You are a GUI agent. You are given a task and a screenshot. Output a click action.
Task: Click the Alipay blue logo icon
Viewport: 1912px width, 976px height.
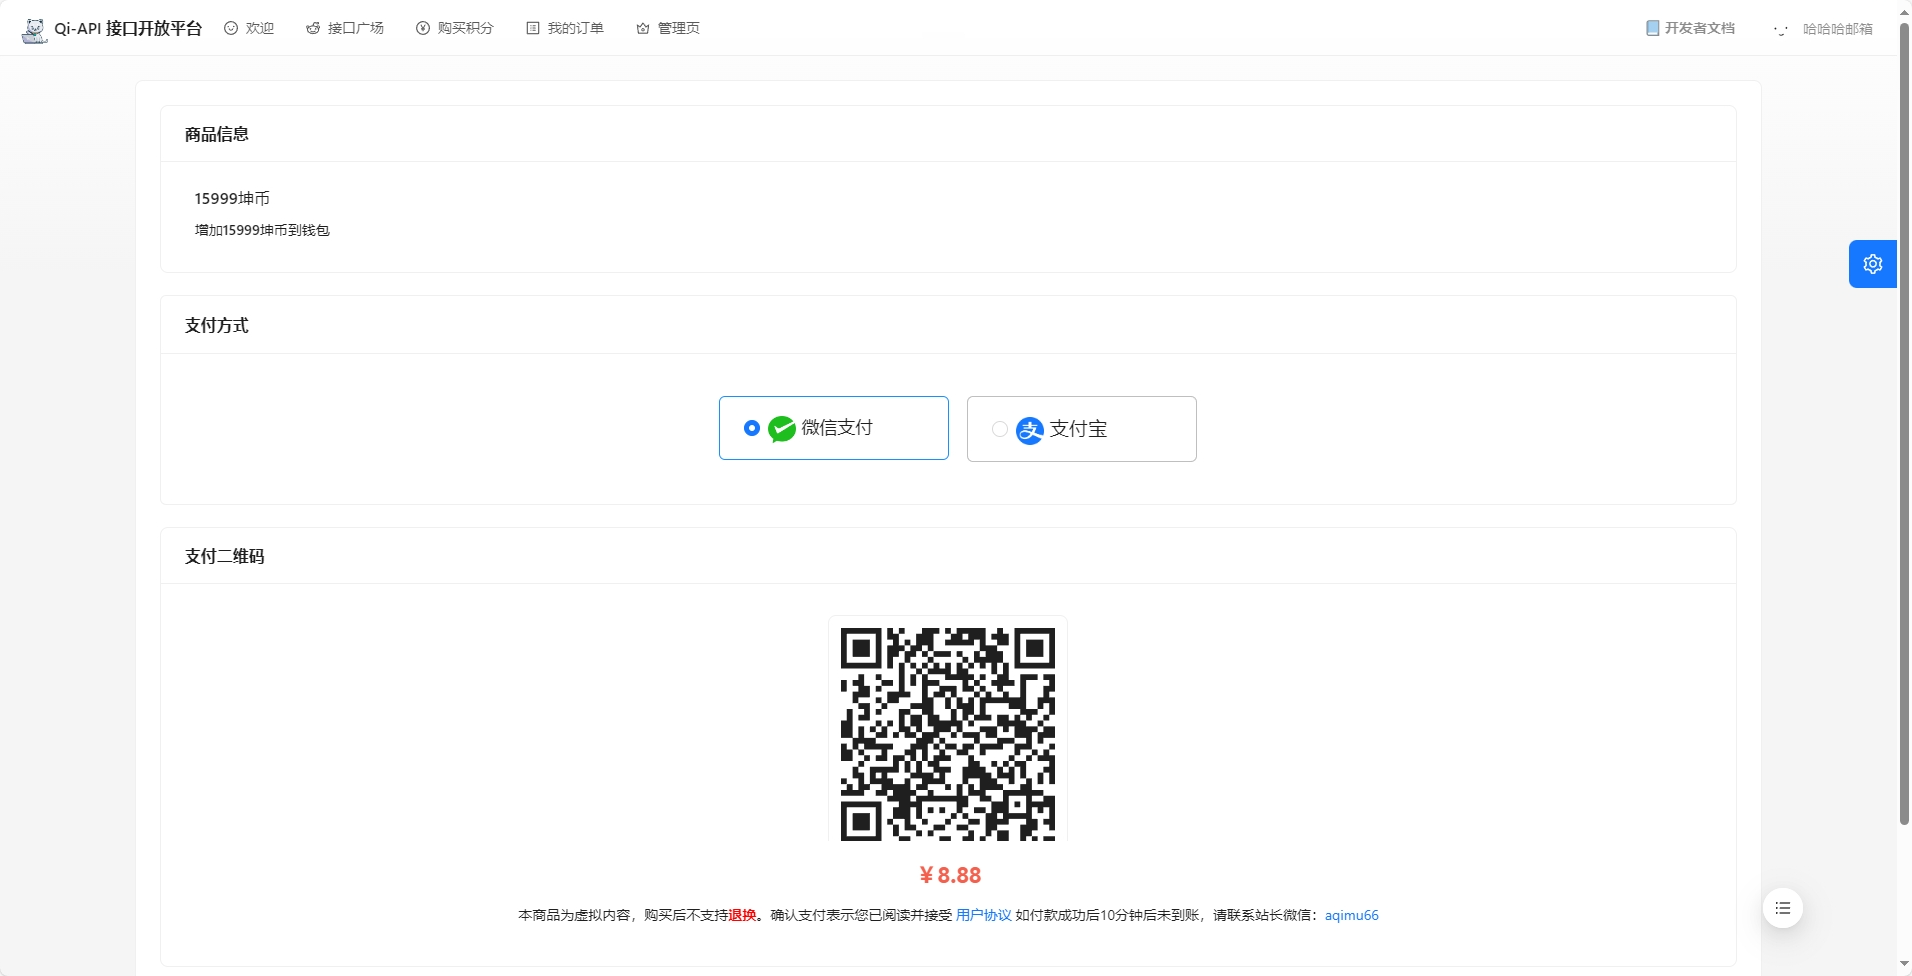(1030, 430)
